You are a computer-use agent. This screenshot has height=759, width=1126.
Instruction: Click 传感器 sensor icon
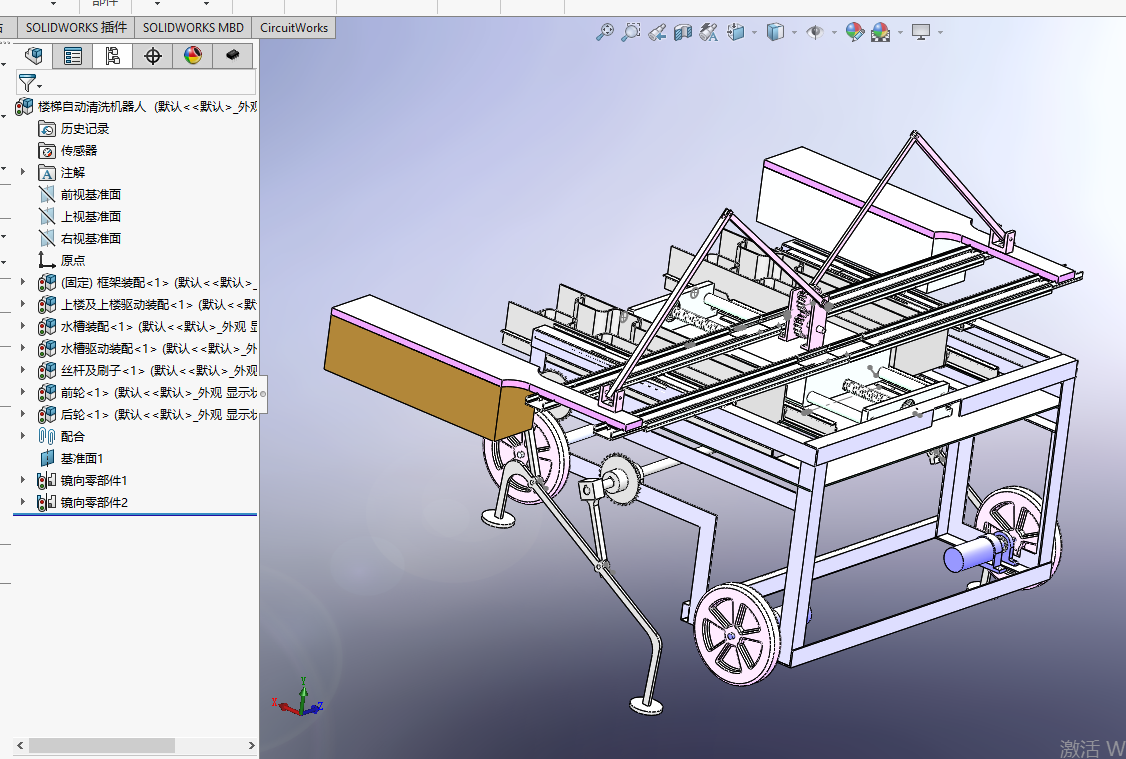(47, 151)
